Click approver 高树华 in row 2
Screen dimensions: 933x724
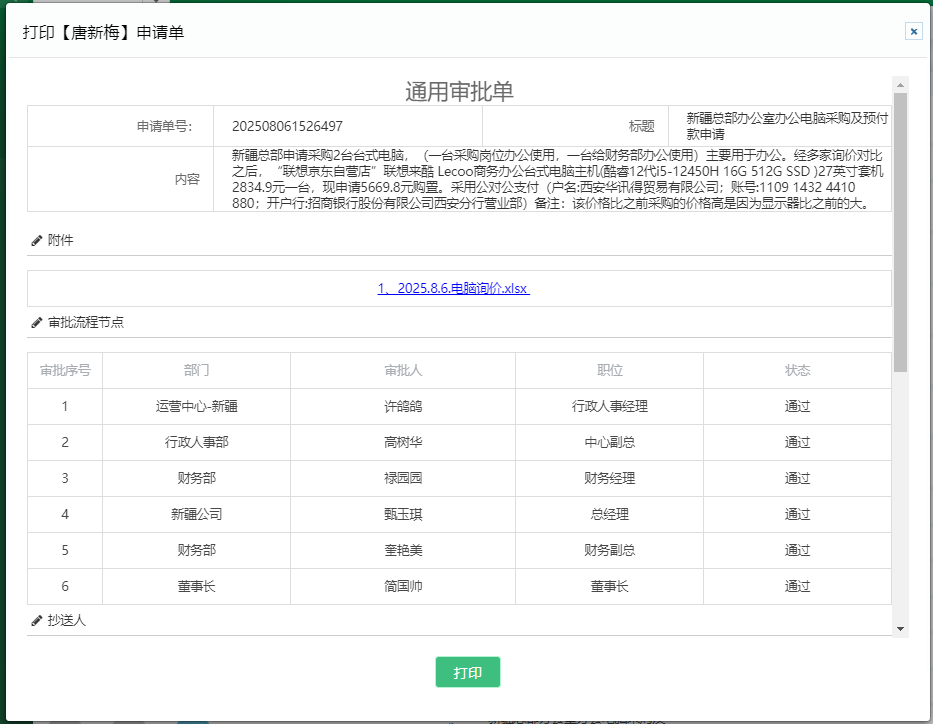click(403, 442)
